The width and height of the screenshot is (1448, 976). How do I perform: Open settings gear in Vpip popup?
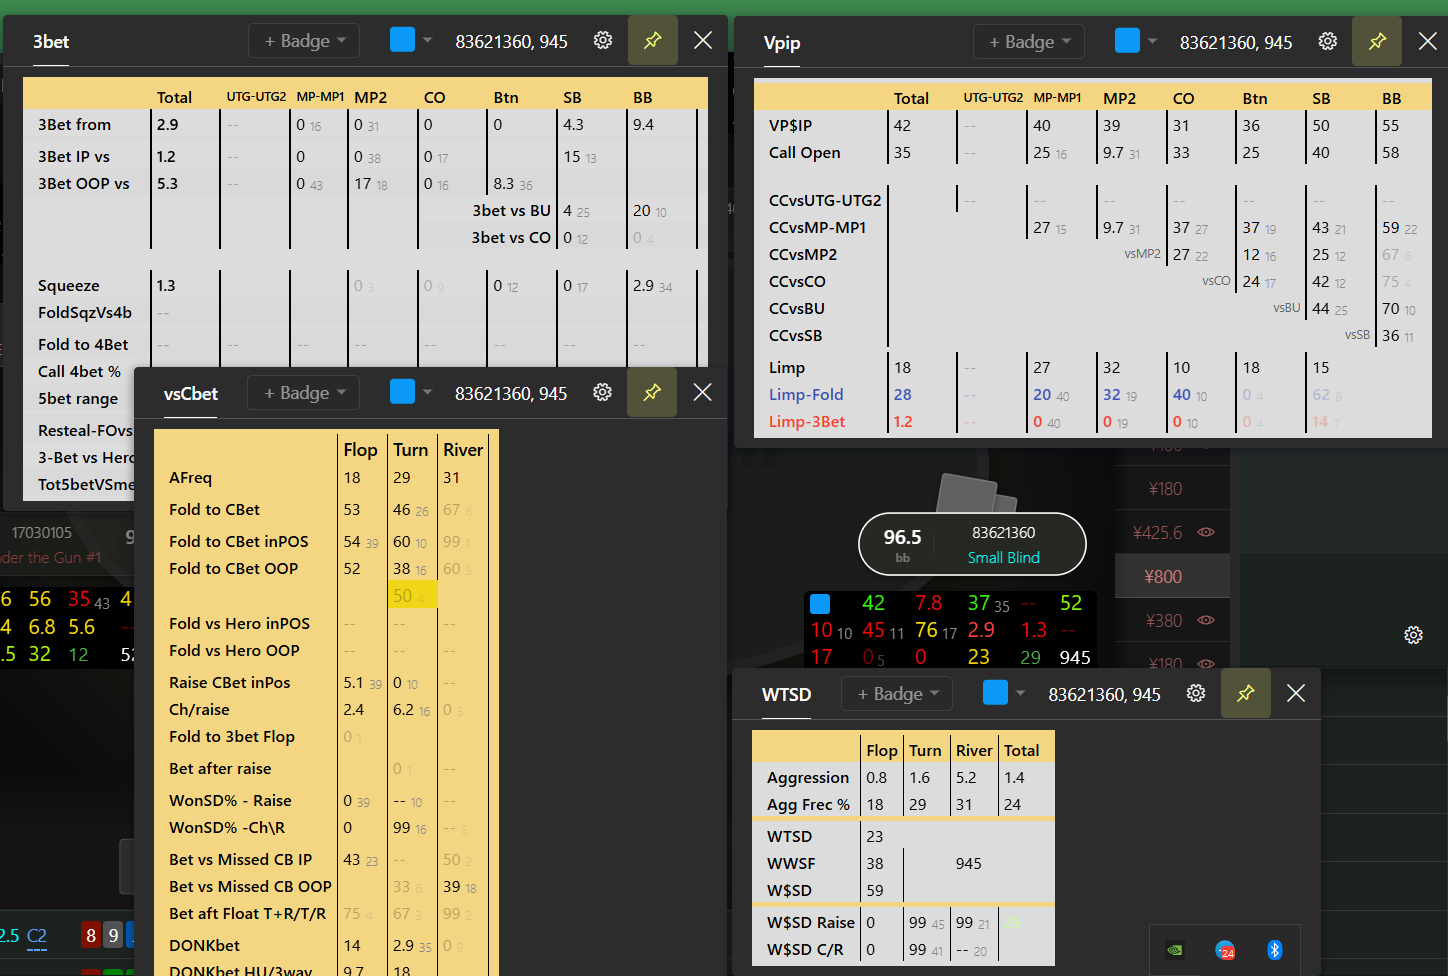1328,41
